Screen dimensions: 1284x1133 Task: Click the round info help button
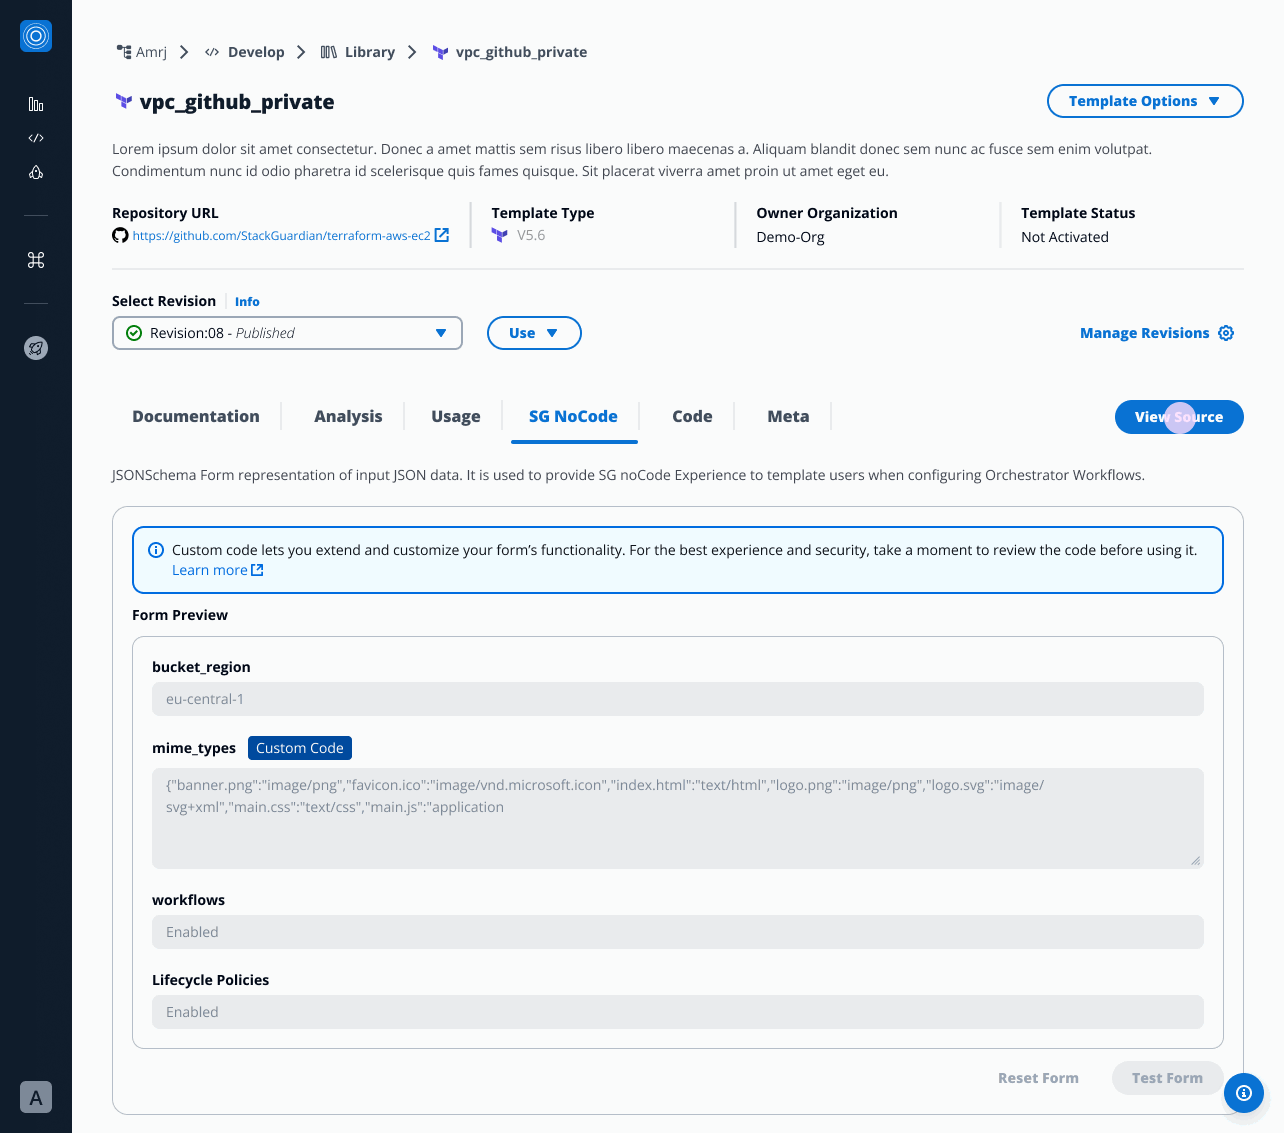coord(1243,1093)
